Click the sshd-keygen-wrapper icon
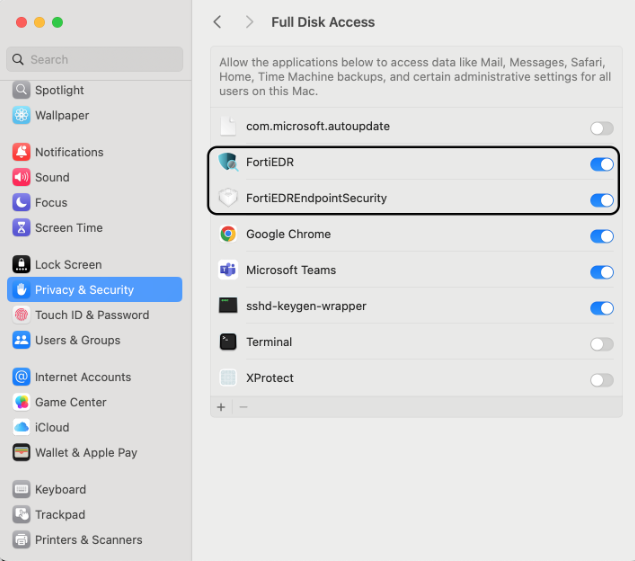 coord(228,307)
